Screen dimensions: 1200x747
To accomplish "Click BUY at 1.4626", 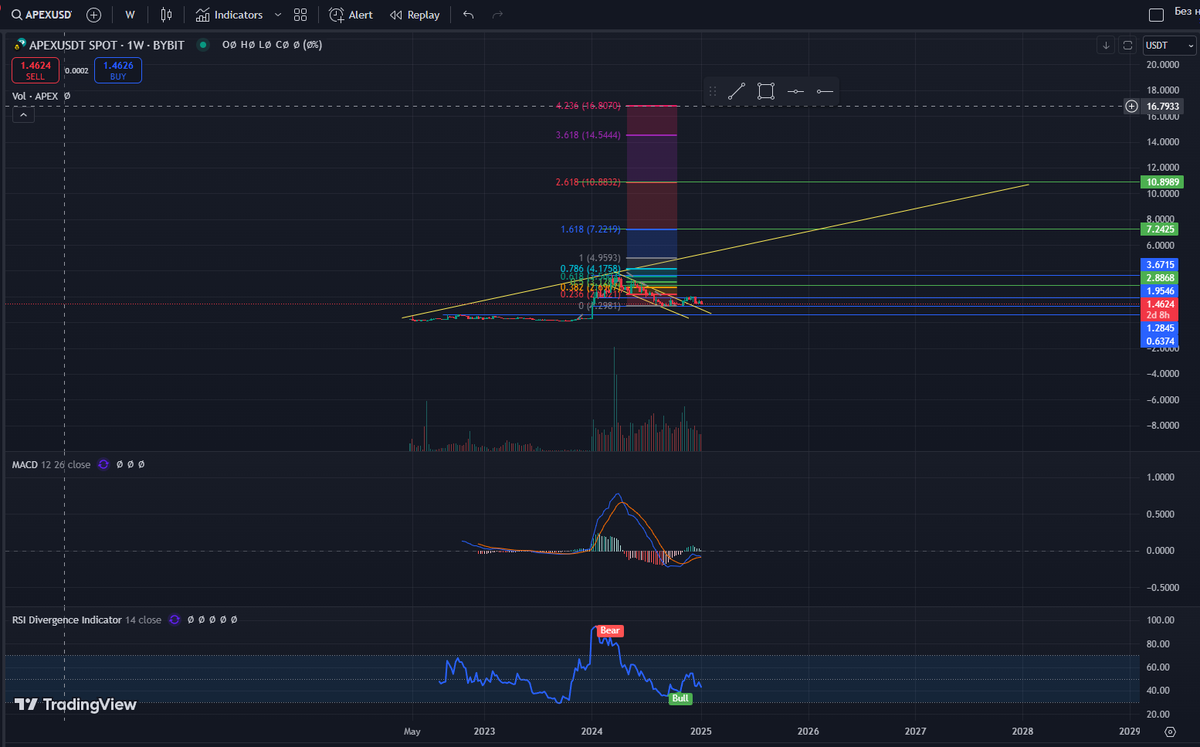I will [x=118, y=69].
